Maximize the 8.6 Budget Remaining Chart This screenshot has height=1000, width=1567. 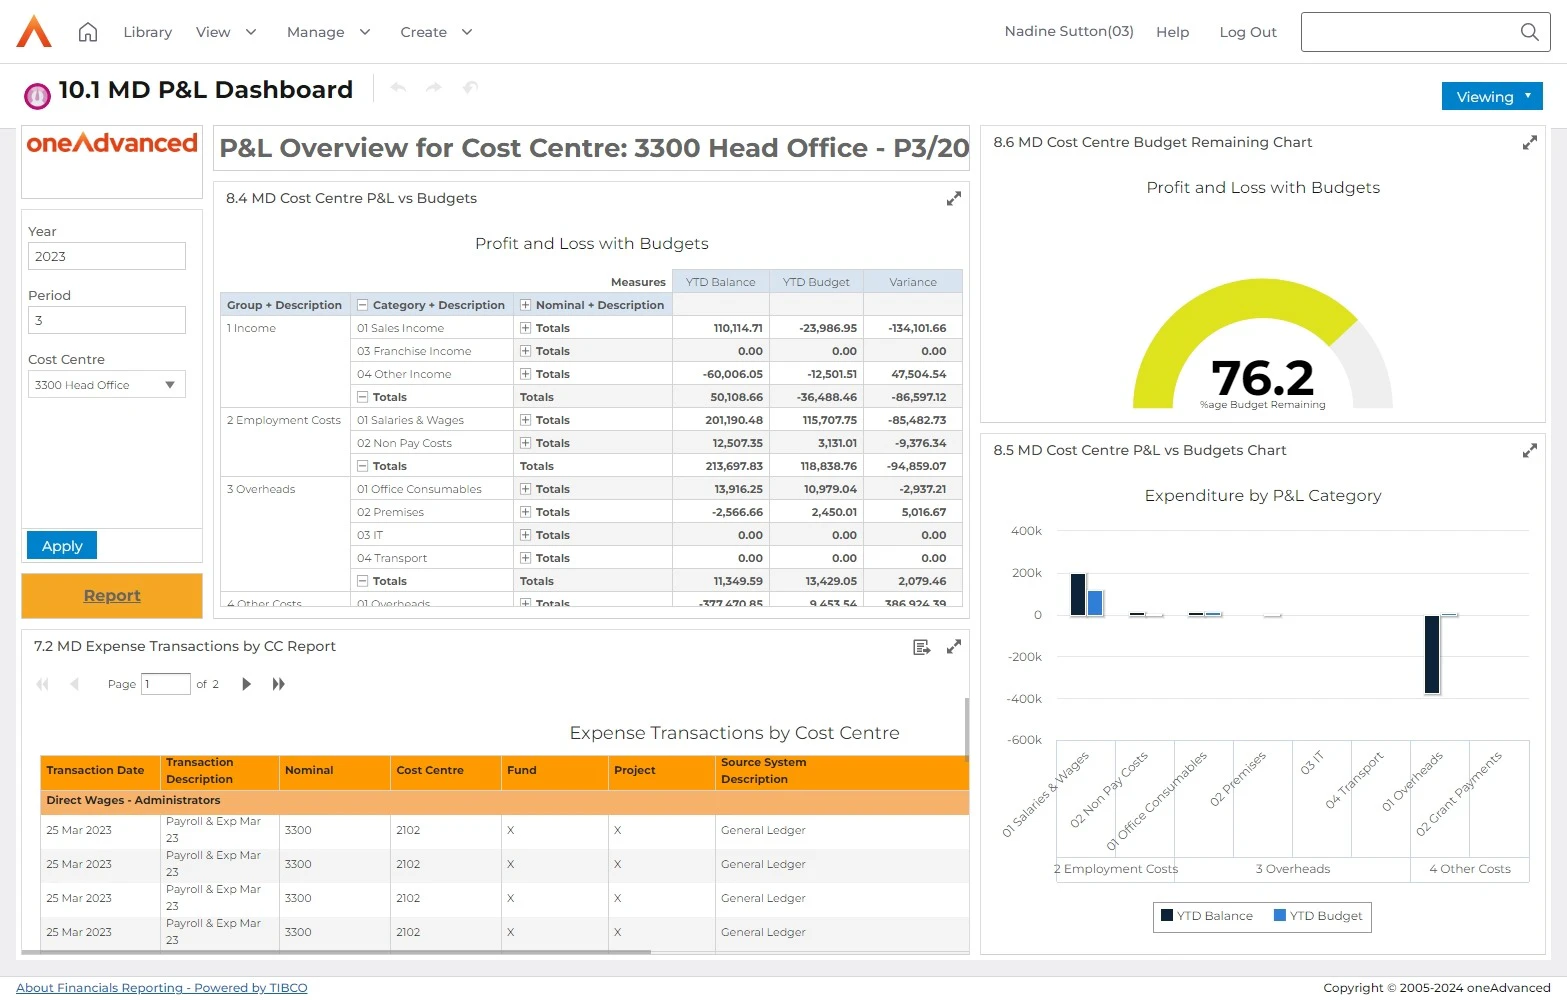[1529, 142]
